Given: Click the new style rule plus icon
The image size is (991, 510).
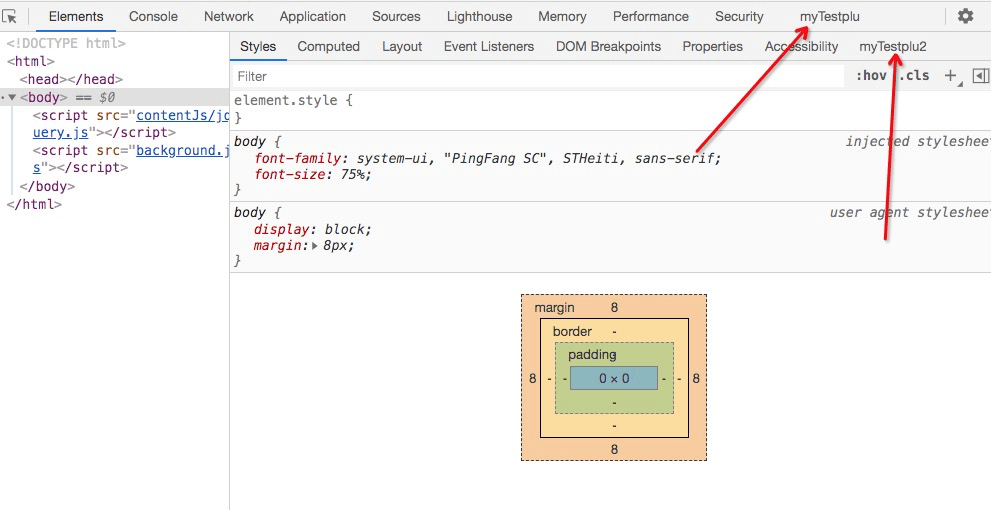Looking at the screenshot, I should click(950, 76).
